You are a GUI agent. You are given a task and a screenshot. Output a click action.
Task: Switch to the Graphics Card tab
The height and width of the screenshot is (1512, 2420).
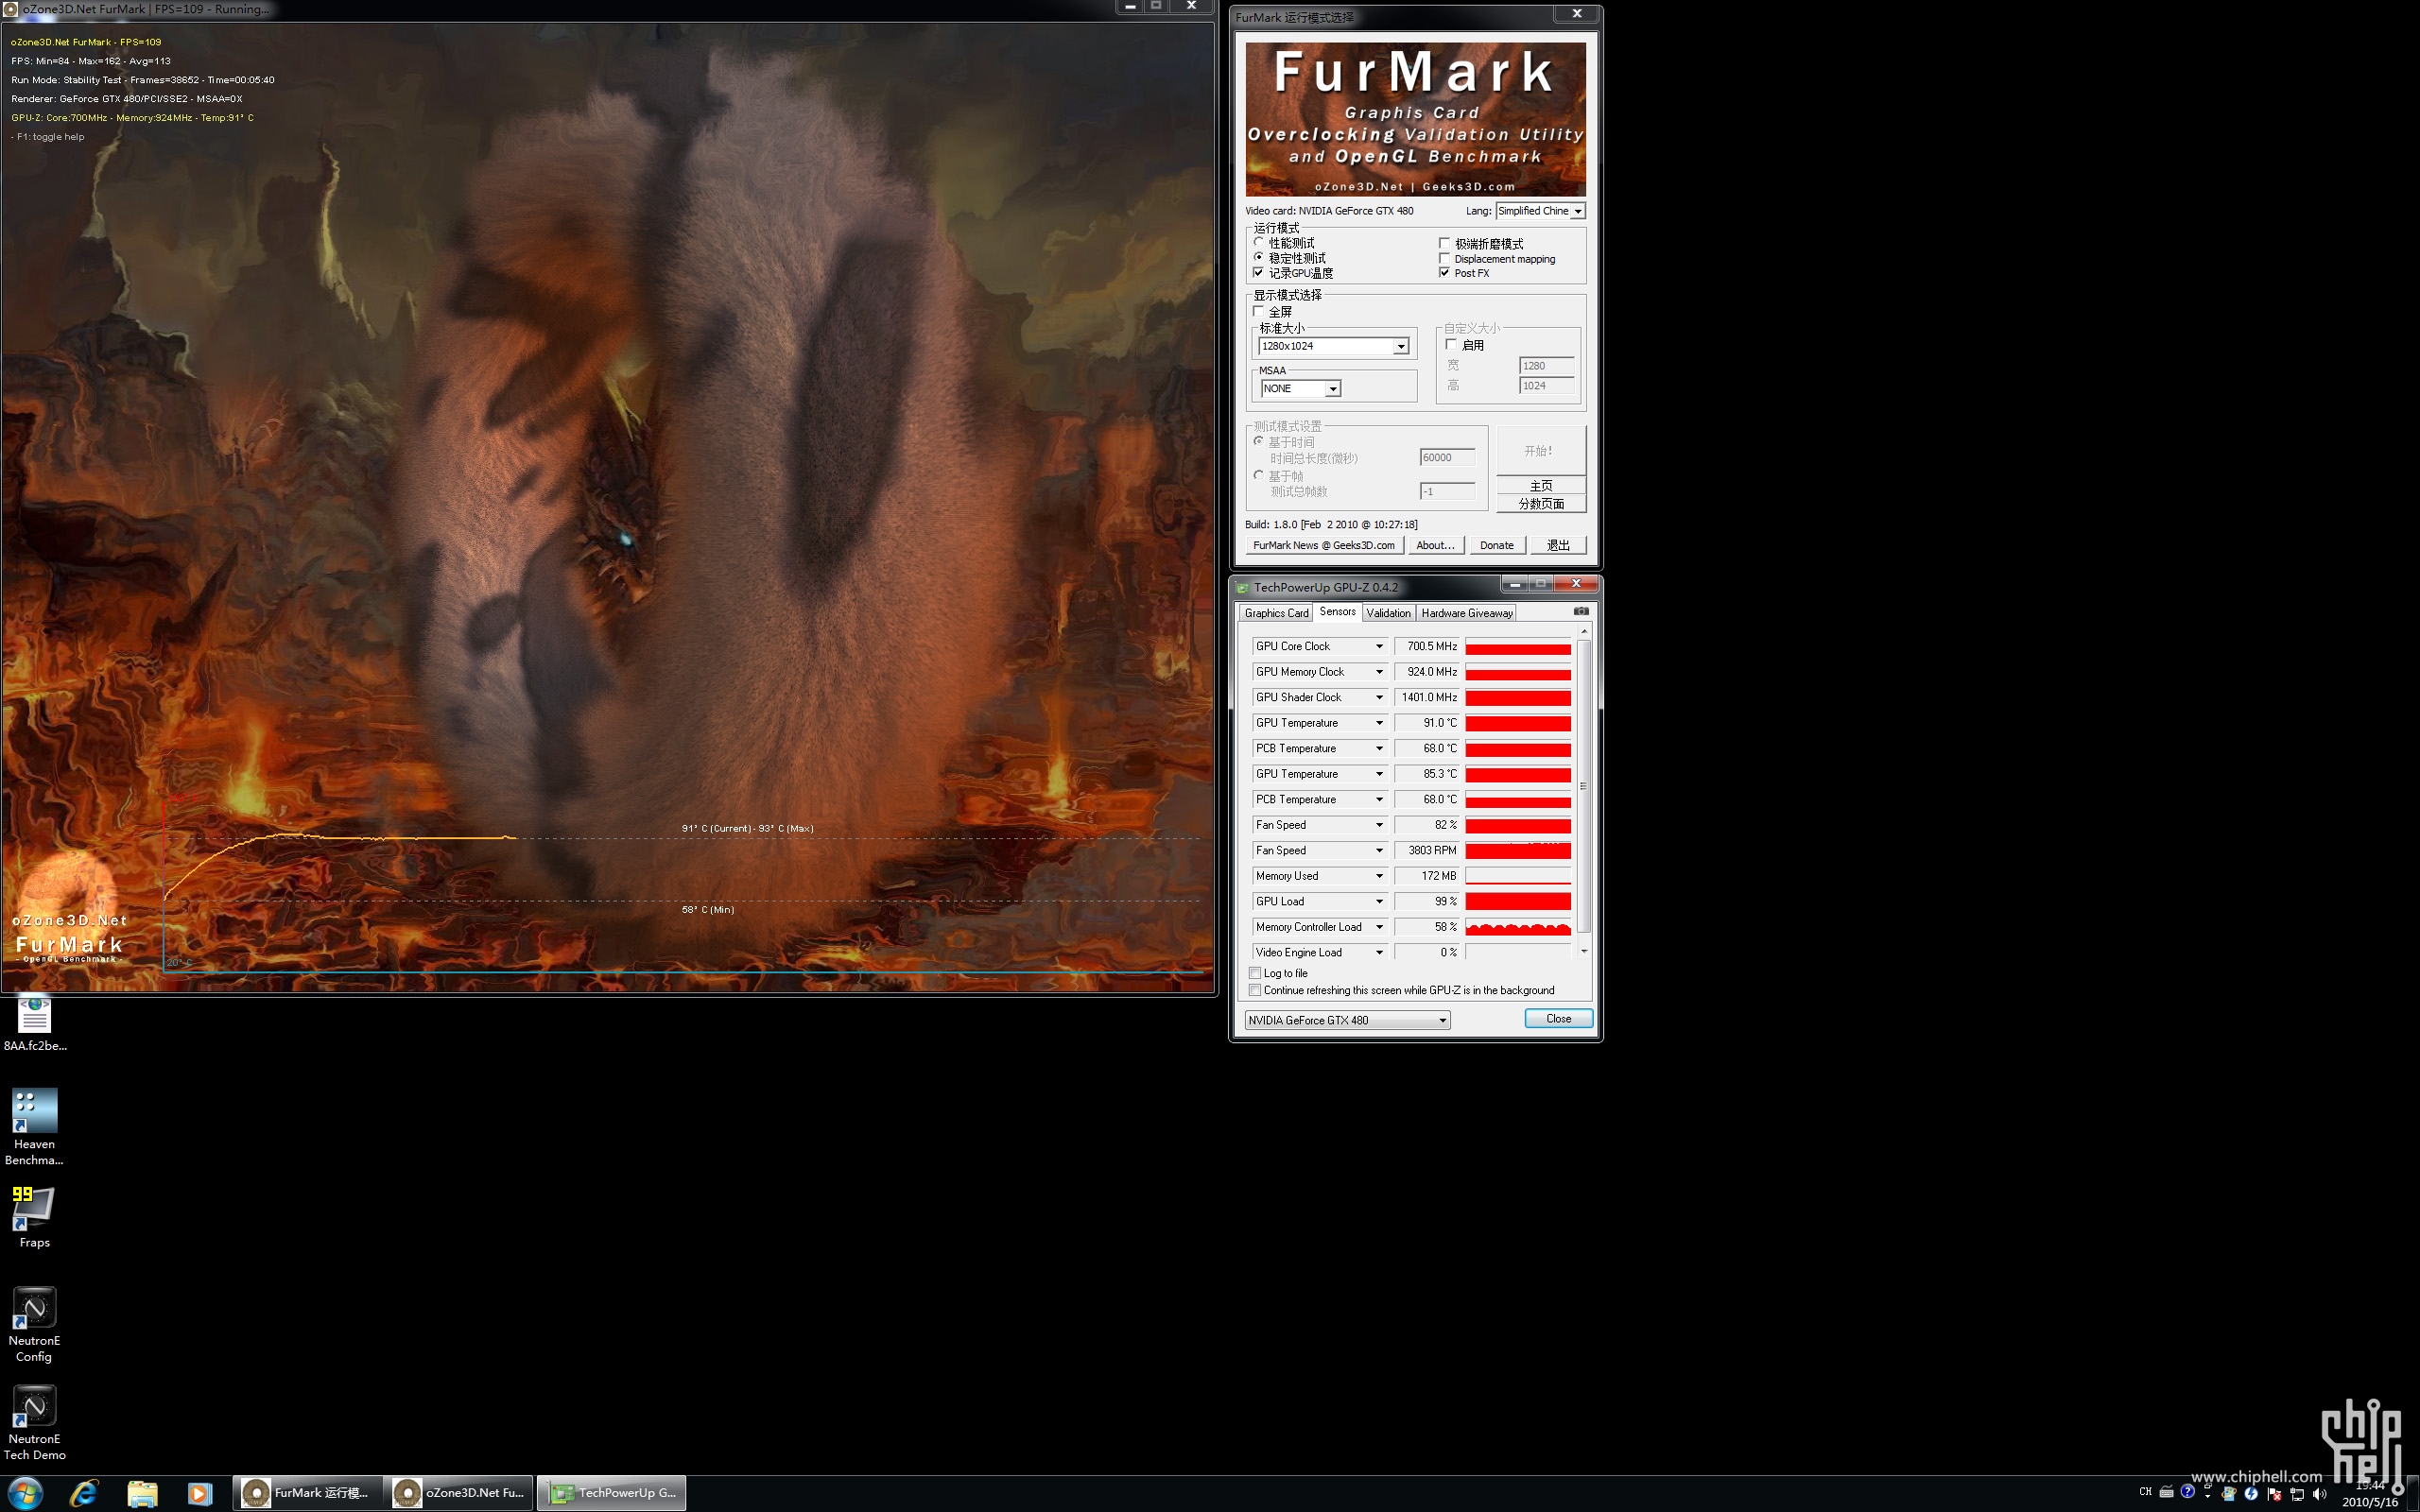(x=1276, y=613)
